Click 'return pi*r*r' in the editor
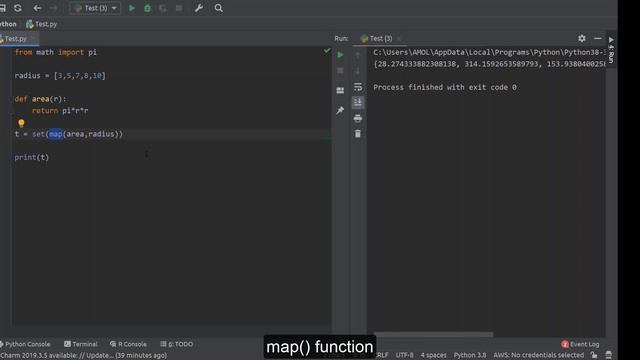Screen dimensions: 640x360 click(x=60, y=111)
